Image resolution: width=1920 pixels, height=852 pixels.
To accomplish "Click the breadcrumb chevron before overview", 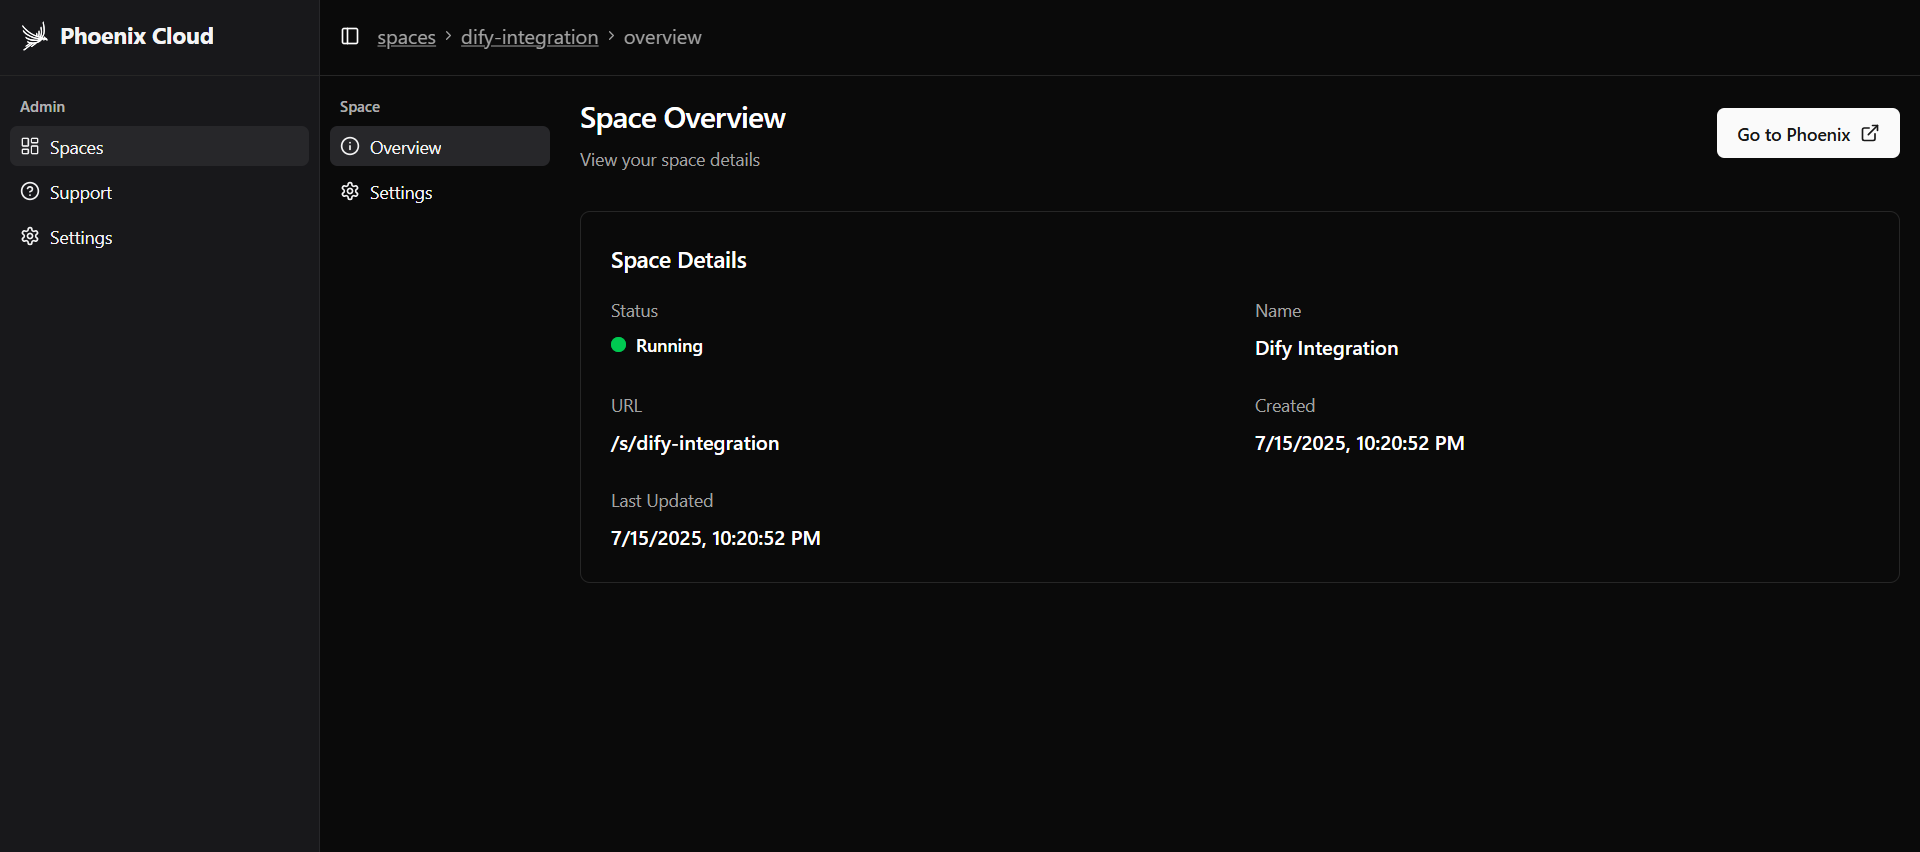I will point(611,36).
